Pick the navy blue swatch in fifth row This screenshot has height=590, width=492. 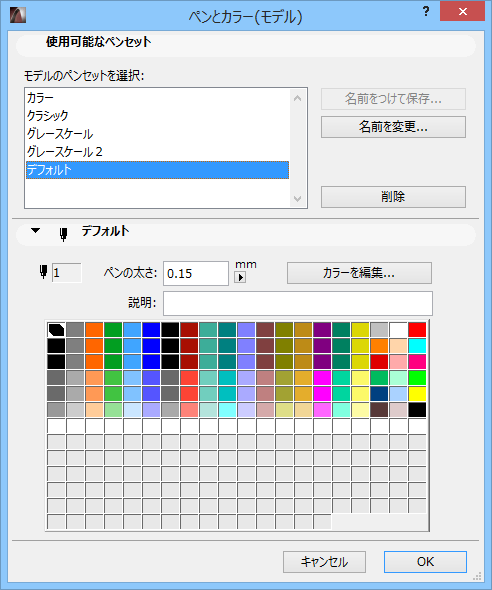click(379, 394)
